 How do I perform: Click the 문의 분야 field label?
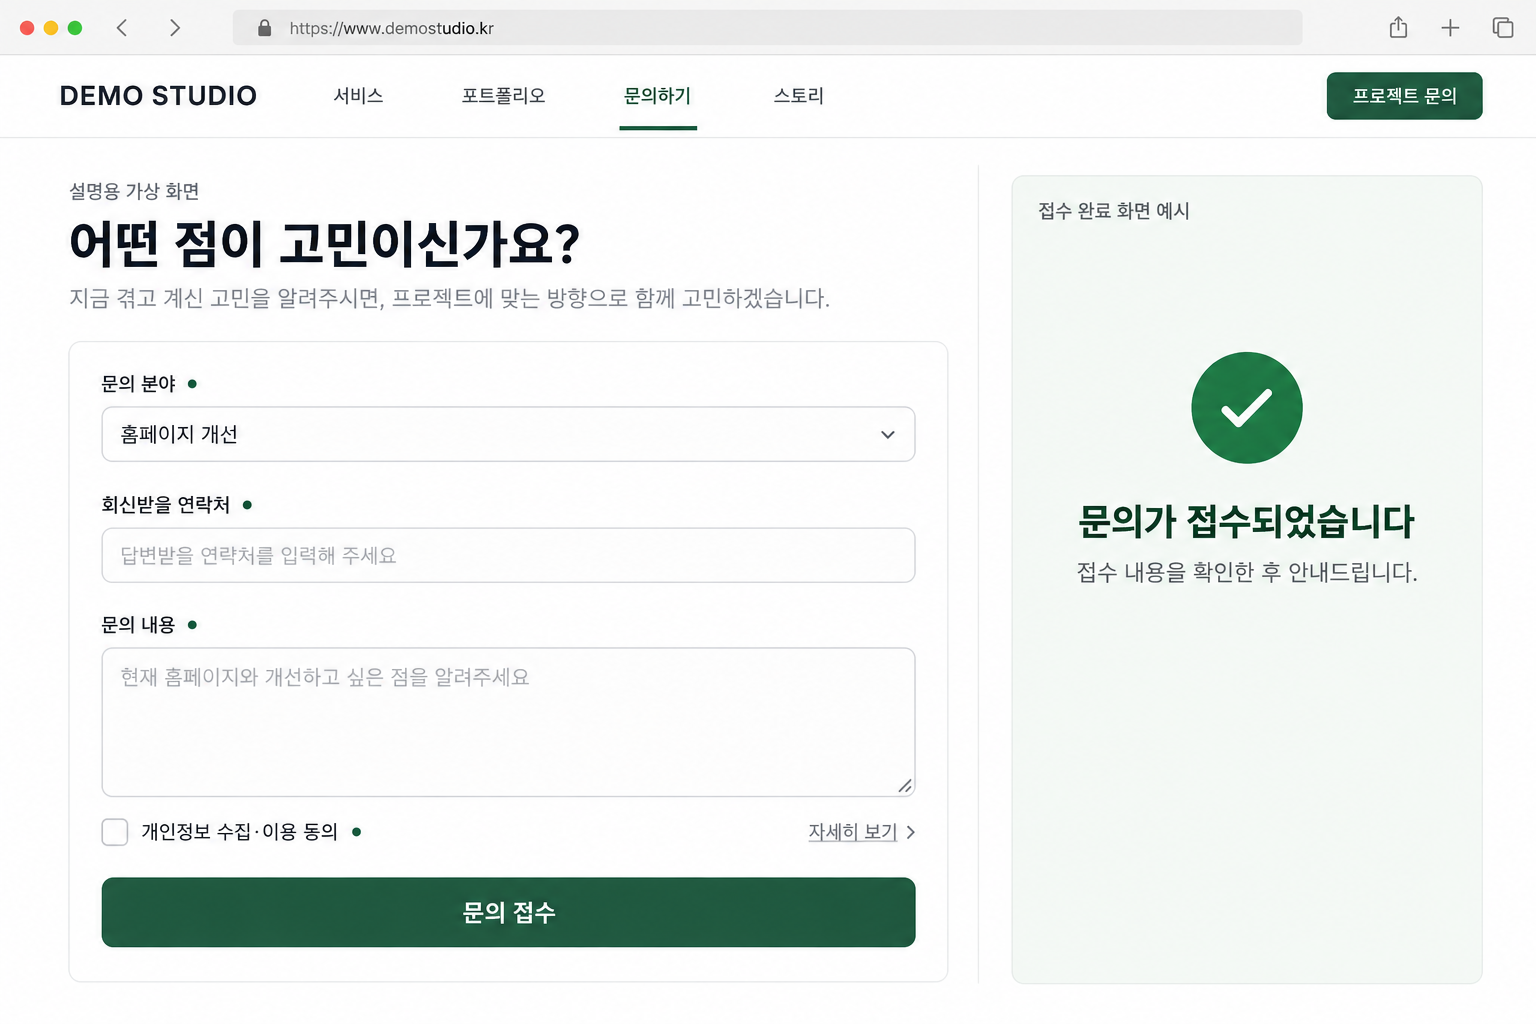coord(138,384)
